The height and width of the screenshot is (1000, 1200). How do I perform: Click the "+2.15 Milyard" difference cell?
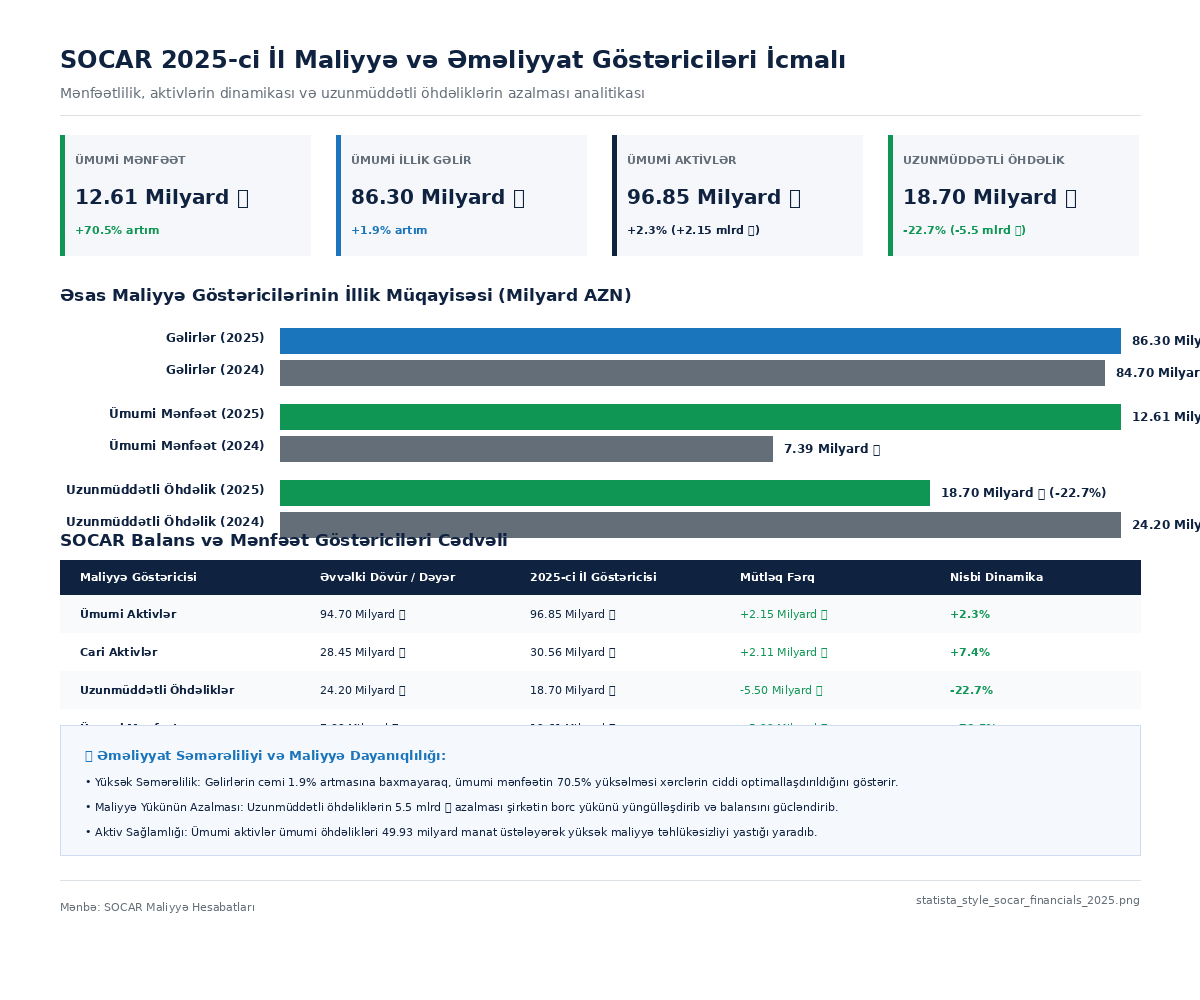pyautogui.click(x=784, y=615)
